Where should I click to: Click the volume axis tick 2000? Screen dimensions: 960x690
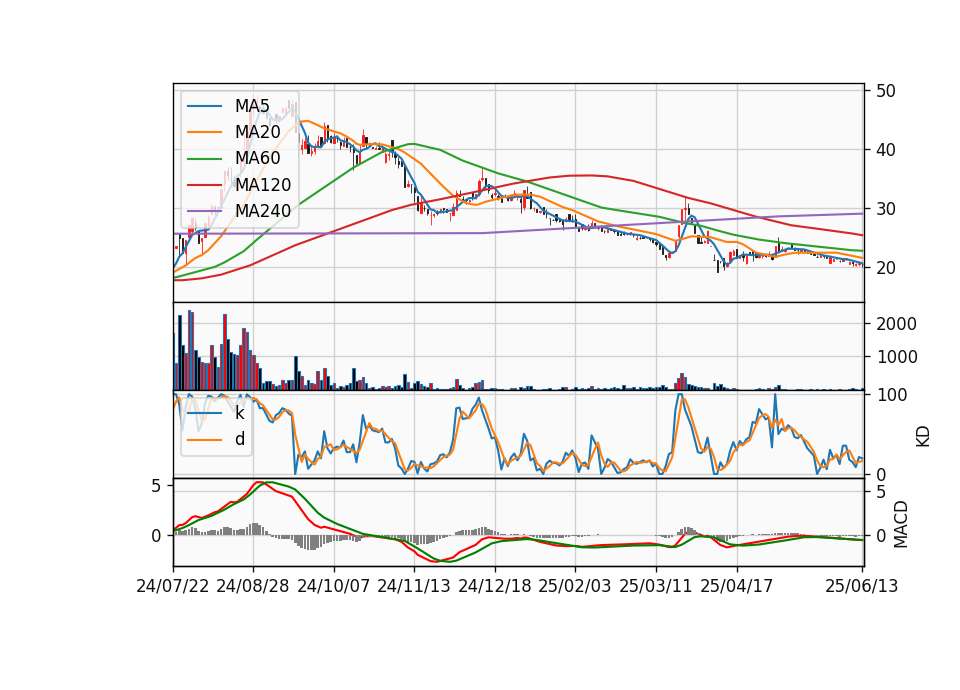[896, 324]
